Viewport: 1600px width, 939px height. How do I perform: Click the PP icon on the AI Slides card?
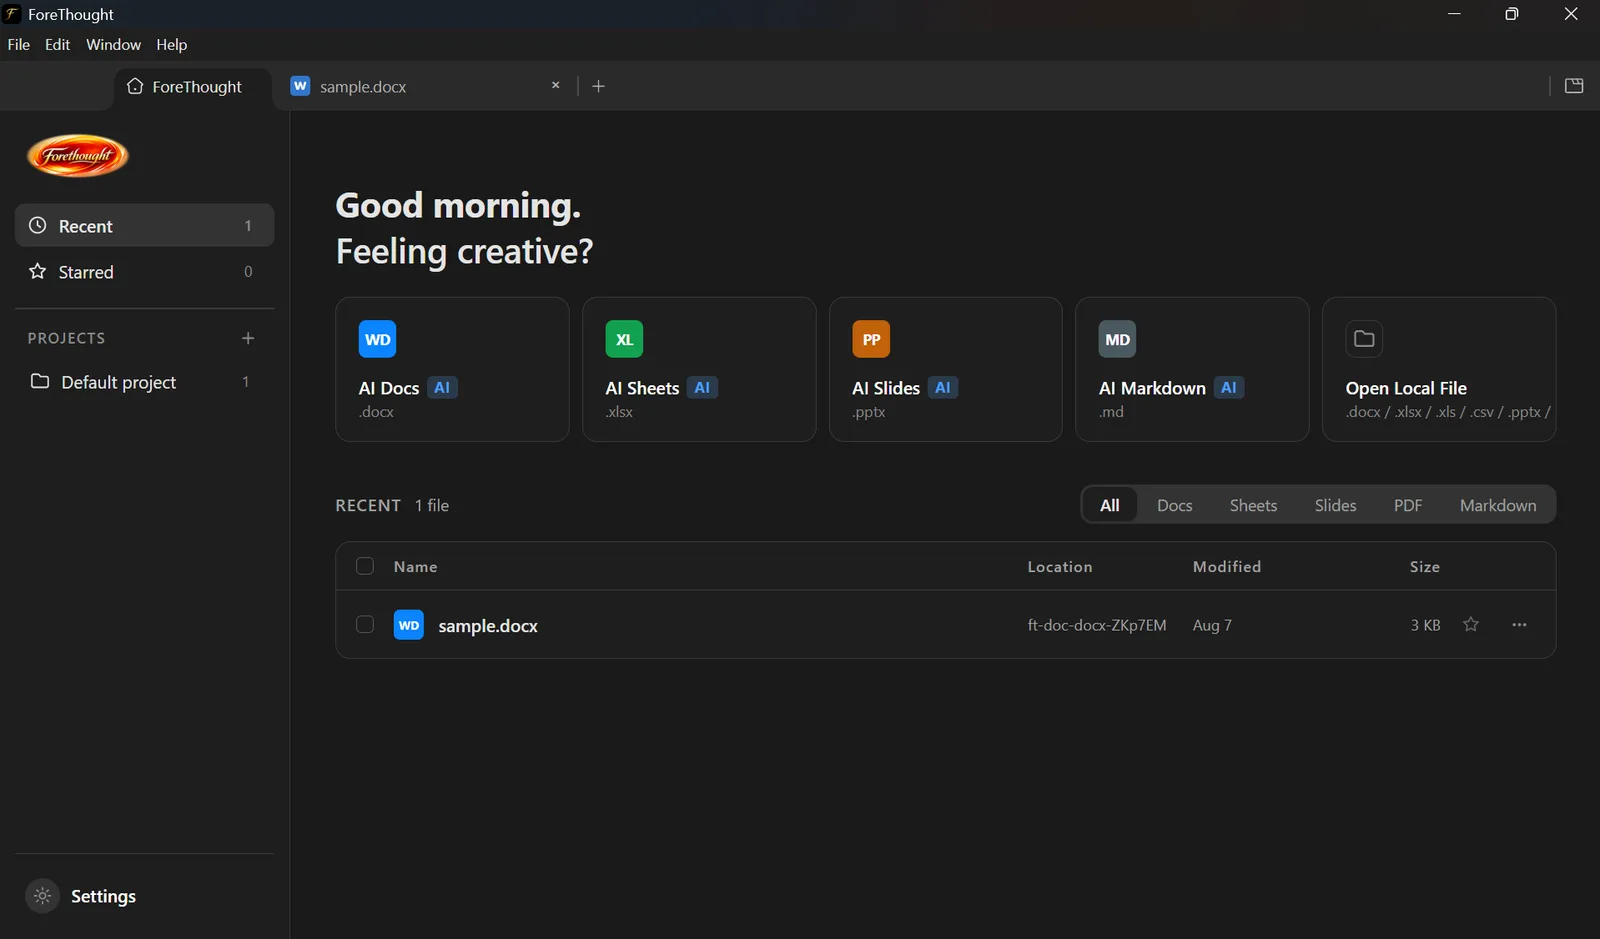click(x=871, y=339)
